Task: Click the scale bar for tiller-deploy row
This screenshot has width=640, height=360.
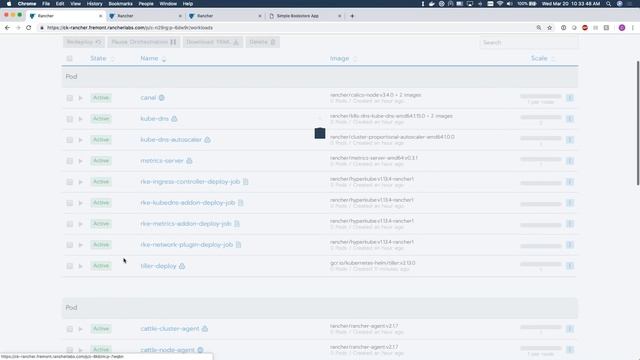Action: (541, 264)
